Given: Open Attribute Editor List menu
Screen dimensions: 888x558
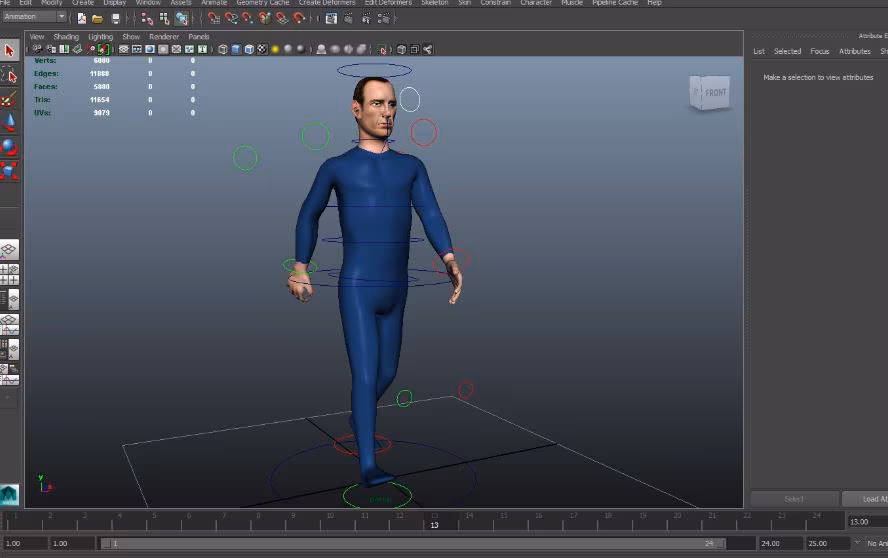Looking at the screenshot, I should click(x=759, y=51).
